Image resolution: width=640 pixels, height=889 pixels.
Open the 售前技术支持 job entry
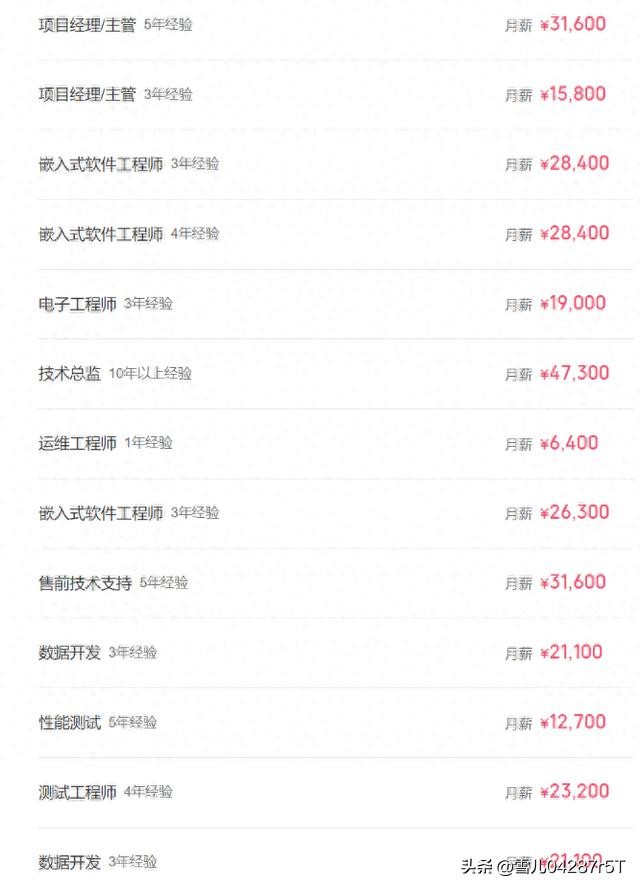tap(85, 583)
